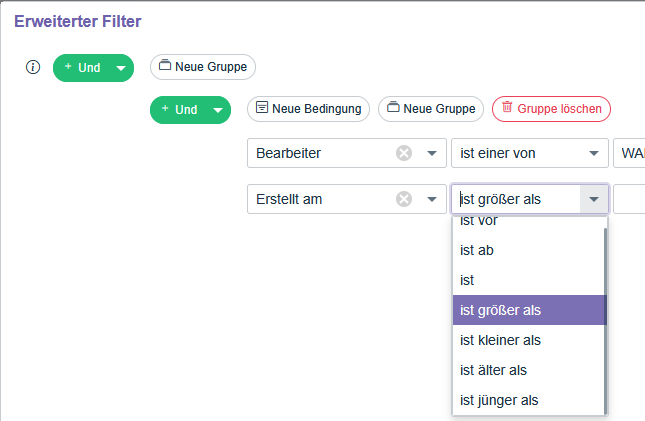Clear the Erstellt am field with the X icon
This screenshot has height=421, width=645.
click(x=404, y=199)
